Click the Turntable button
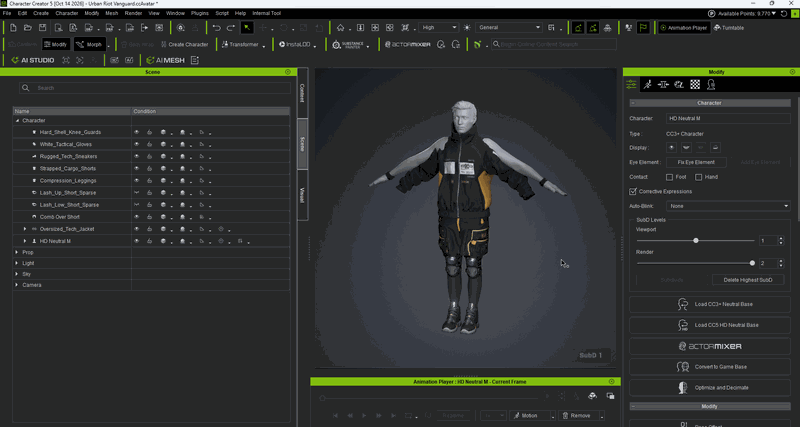The height and width of the screenshot is (427, 800). (729, 28)
